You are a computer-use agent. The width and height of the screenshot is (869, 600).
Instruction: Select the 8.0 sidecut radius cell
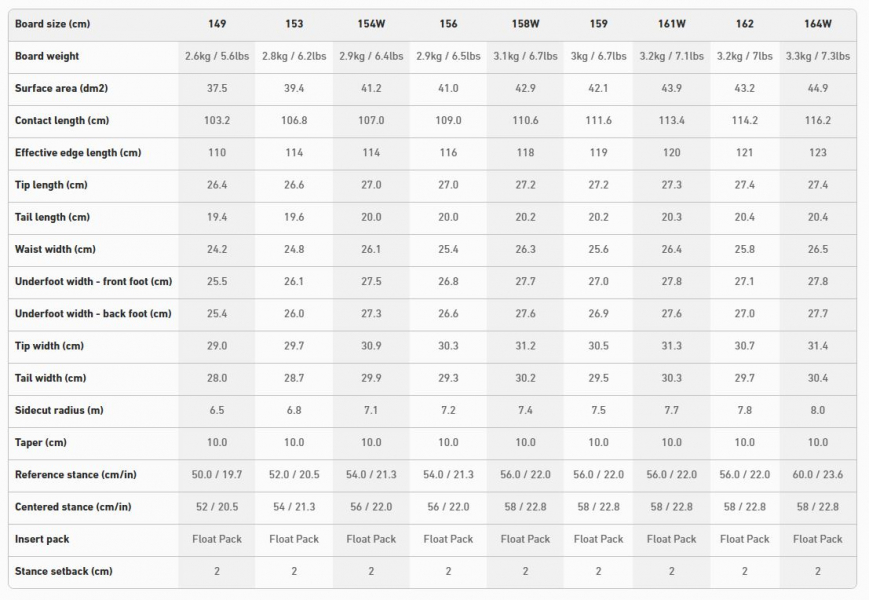[817, 410]
